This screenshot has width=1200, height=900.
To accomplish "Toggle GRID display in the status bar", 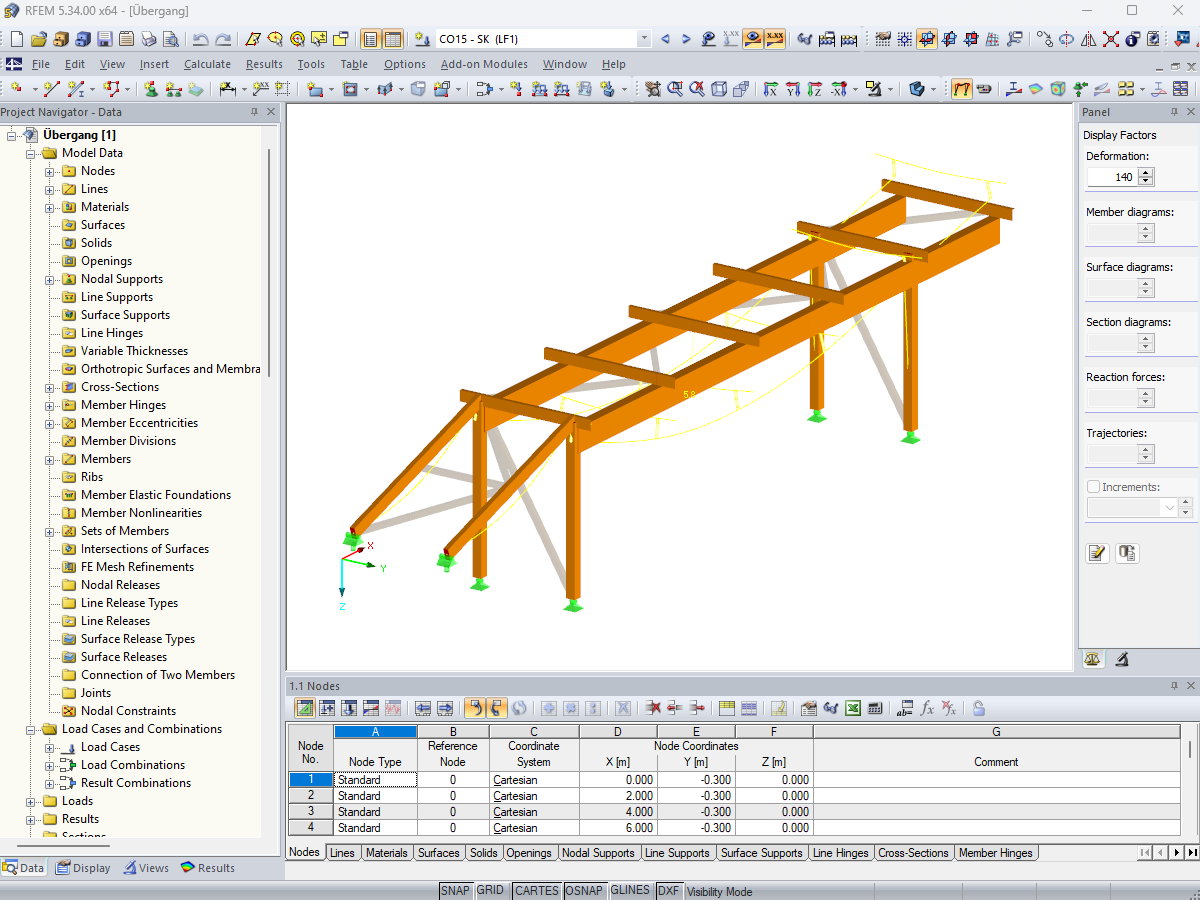I will click(x=491, y=890).
